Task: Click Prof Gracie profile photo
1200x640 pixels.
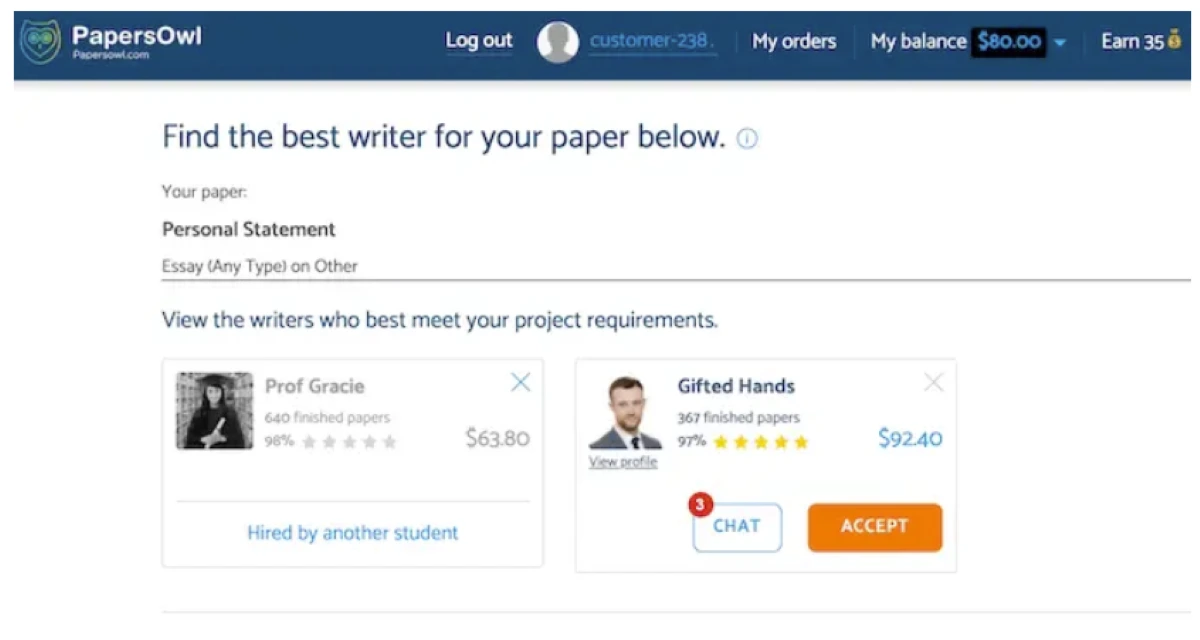Action: pos(215,411)
